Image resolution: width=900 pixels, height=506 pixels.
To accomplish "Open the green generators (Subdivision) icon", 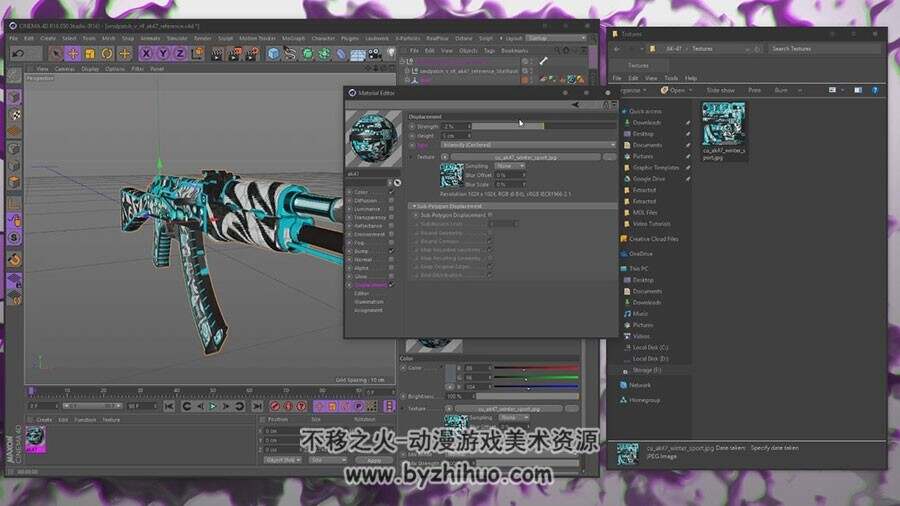I will click(308, 54).
